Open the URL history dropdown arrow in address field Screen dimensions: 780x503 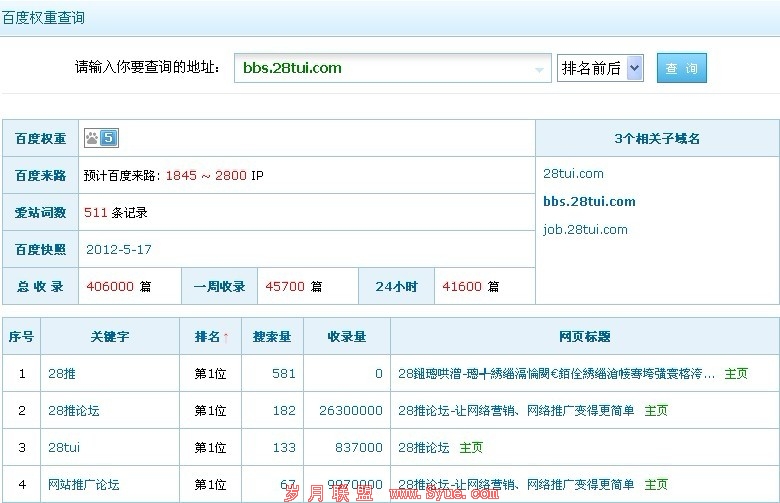pos(539,70)
